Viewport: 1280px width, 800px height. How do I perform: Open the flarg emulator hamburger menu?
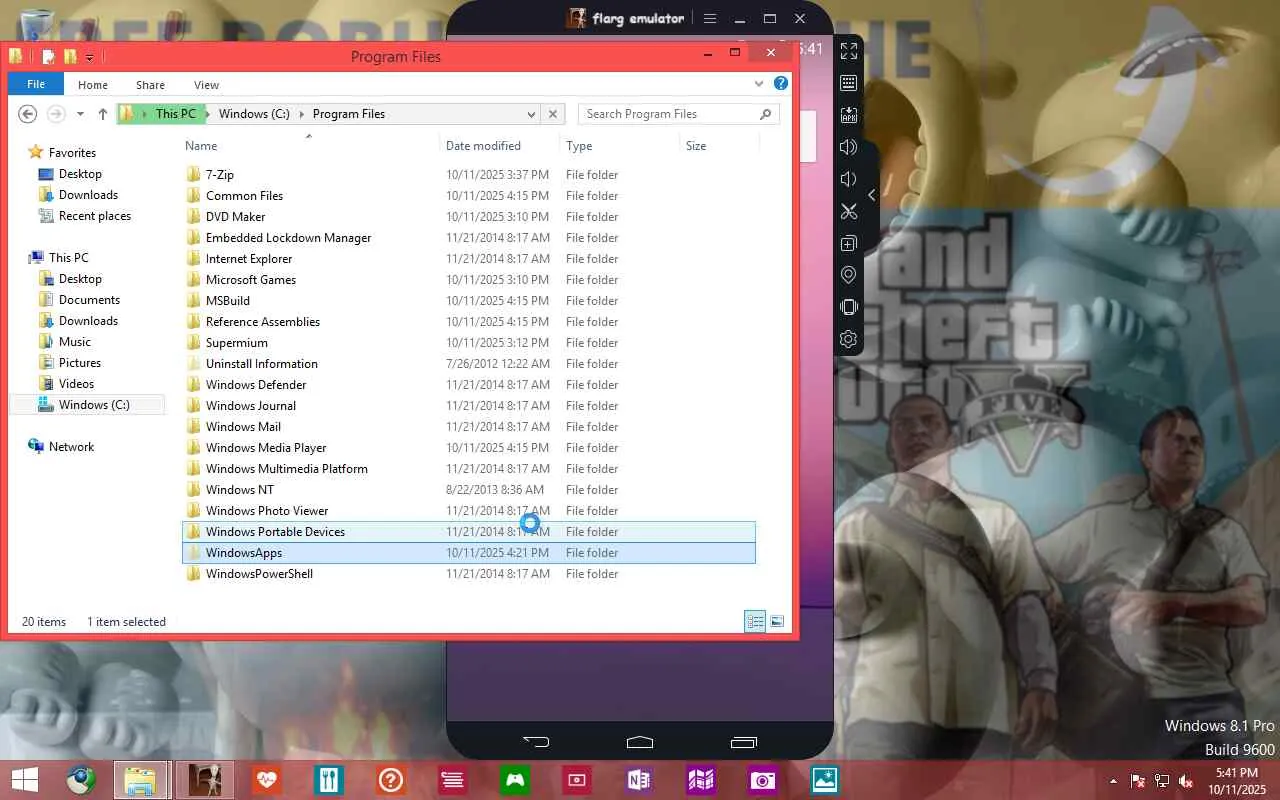pyautogui.click(x=710, y=18)
